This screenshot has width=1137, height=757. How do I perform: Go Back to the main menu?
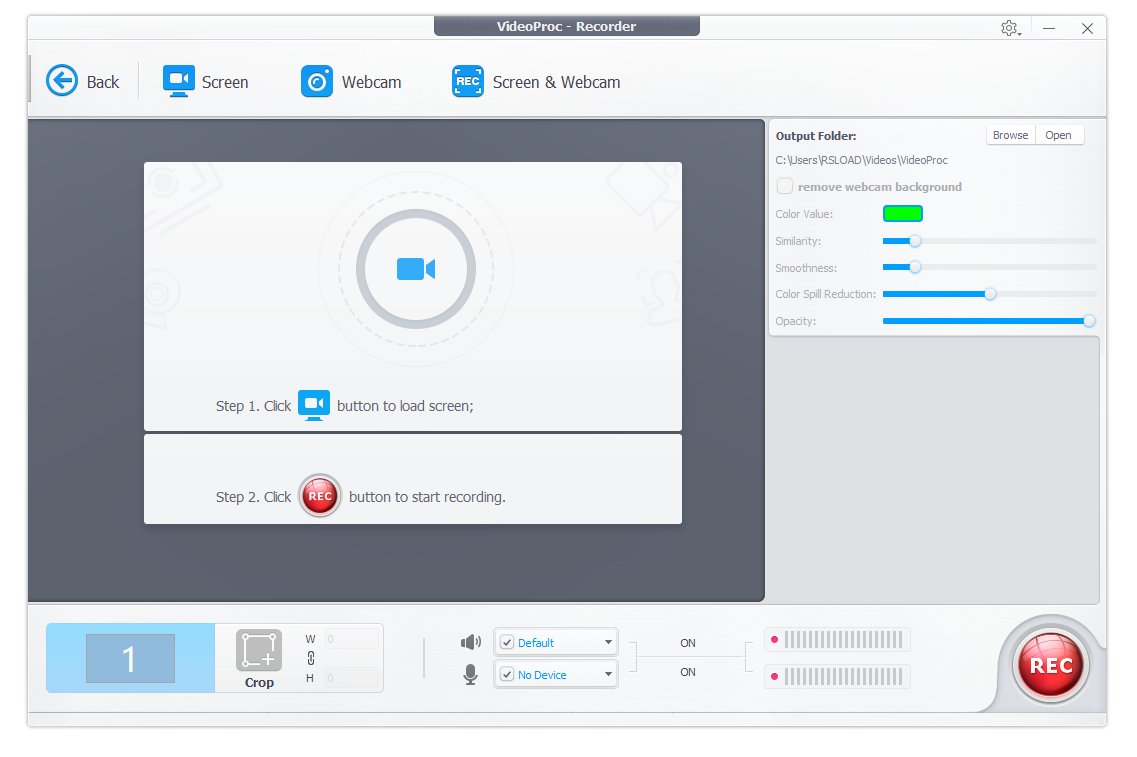tap(83, 81)
